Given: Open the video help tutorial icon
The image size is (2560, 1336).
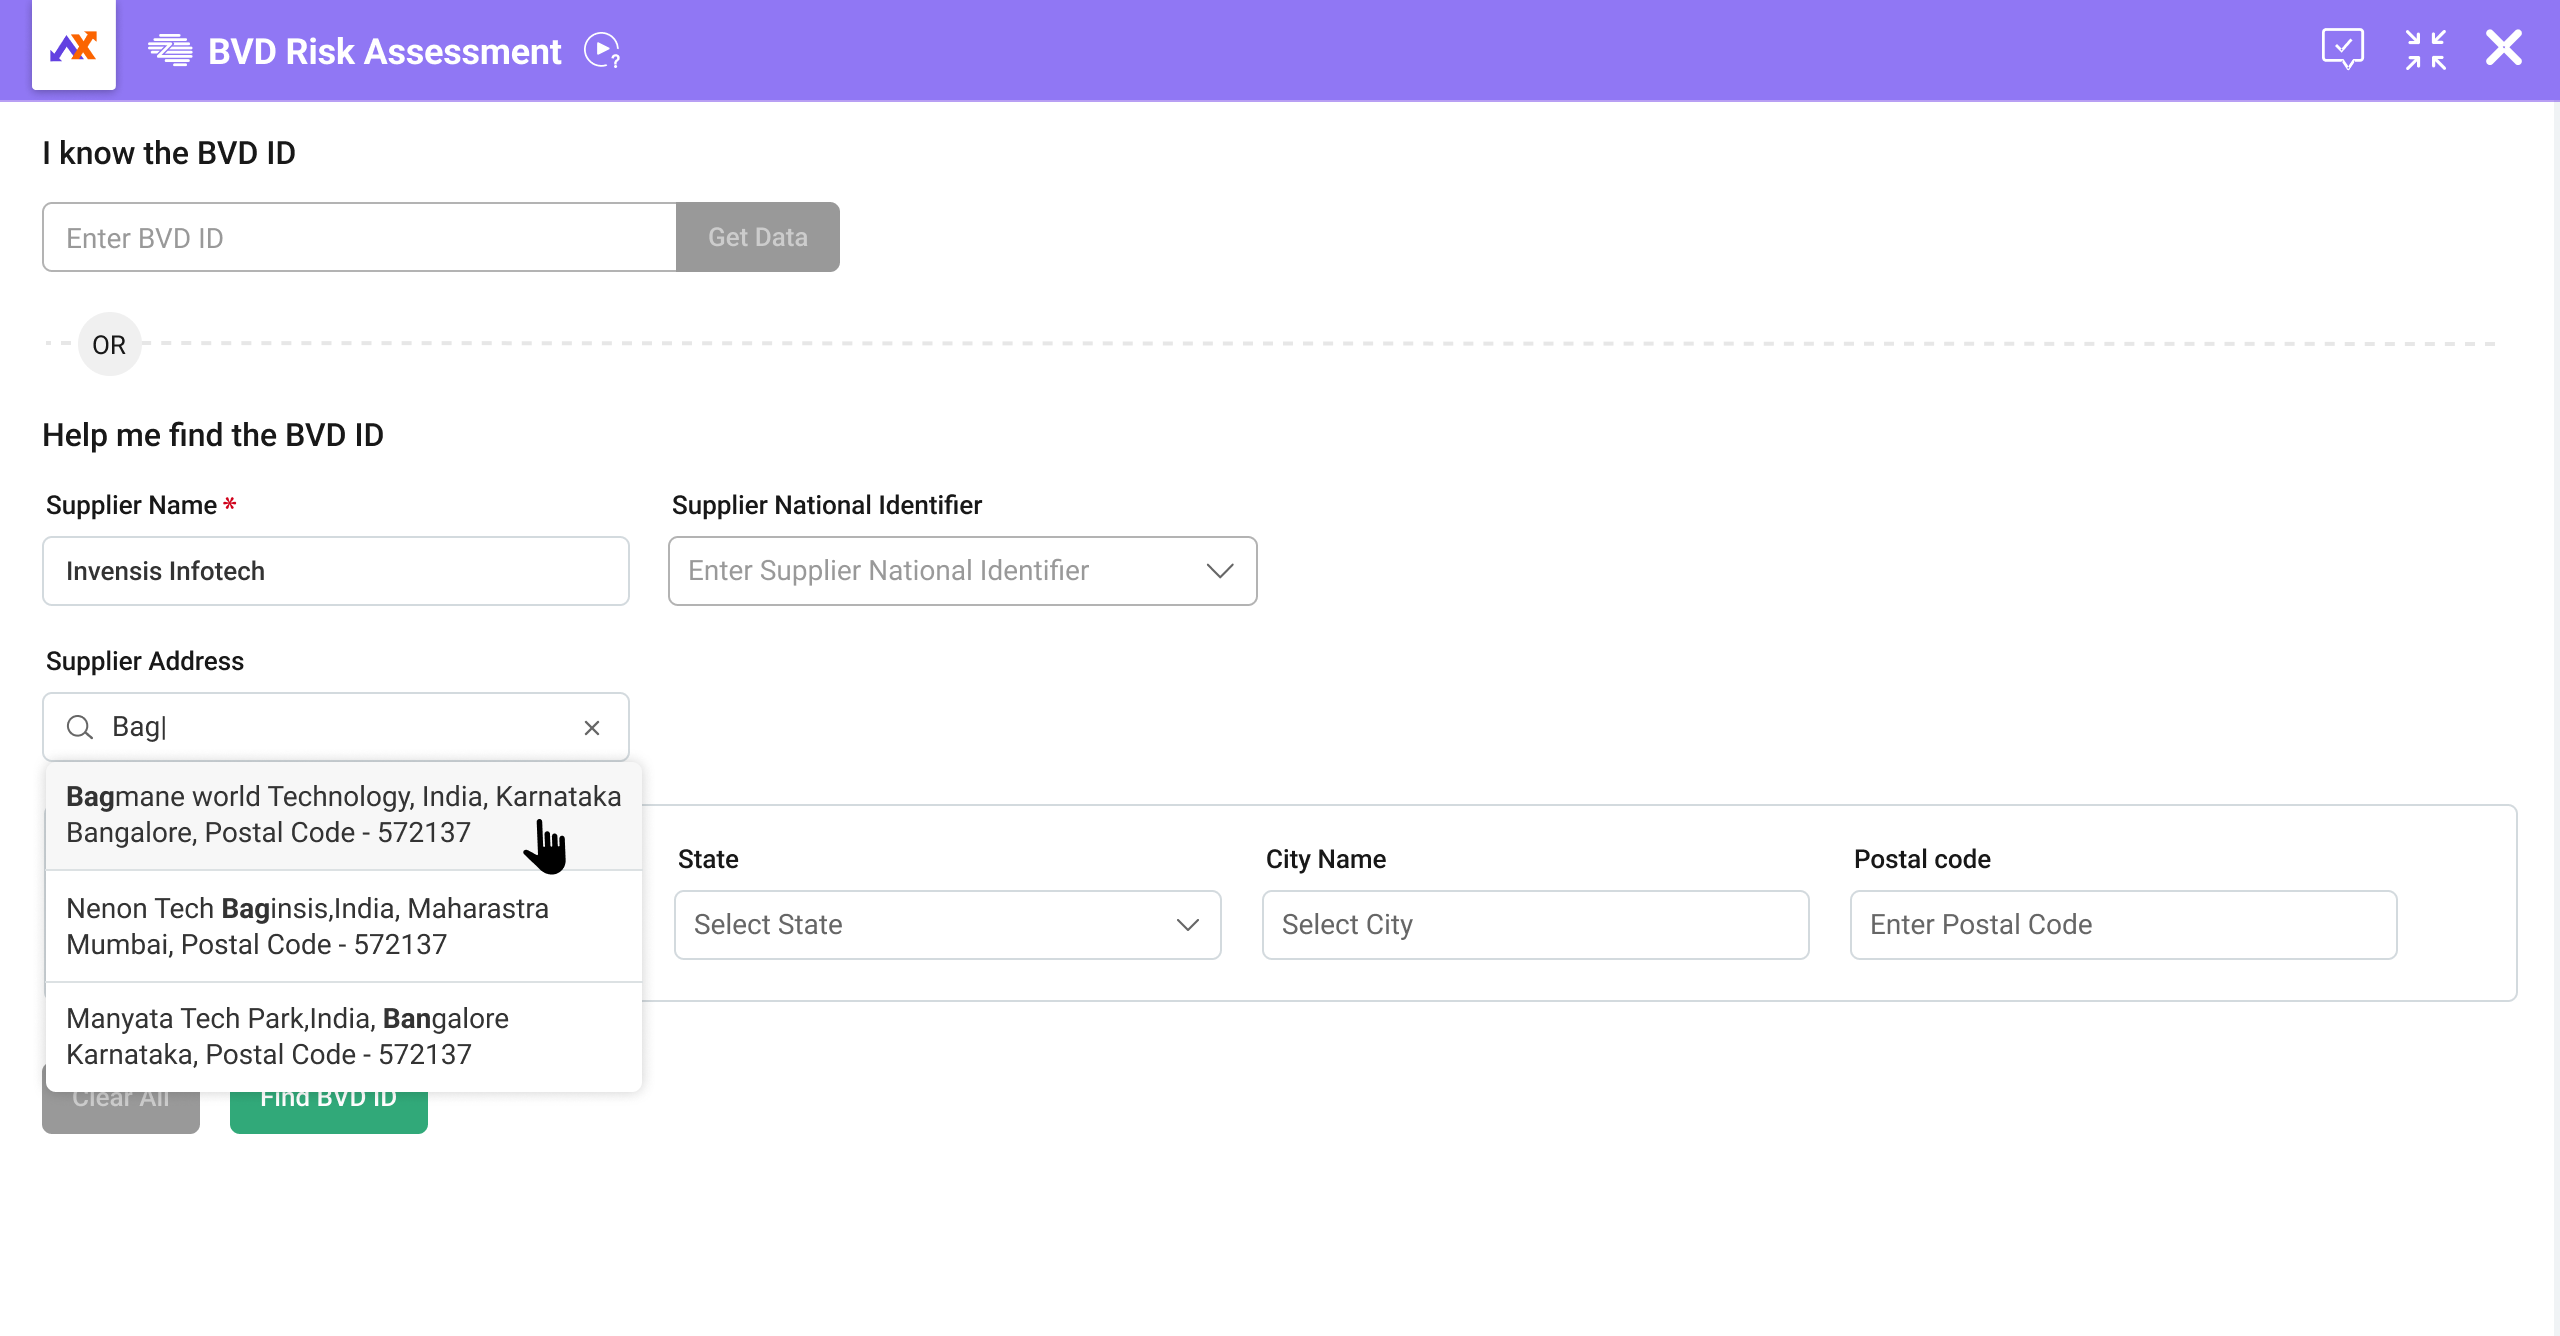Looking at the screenshot, I should pos(602,50).
